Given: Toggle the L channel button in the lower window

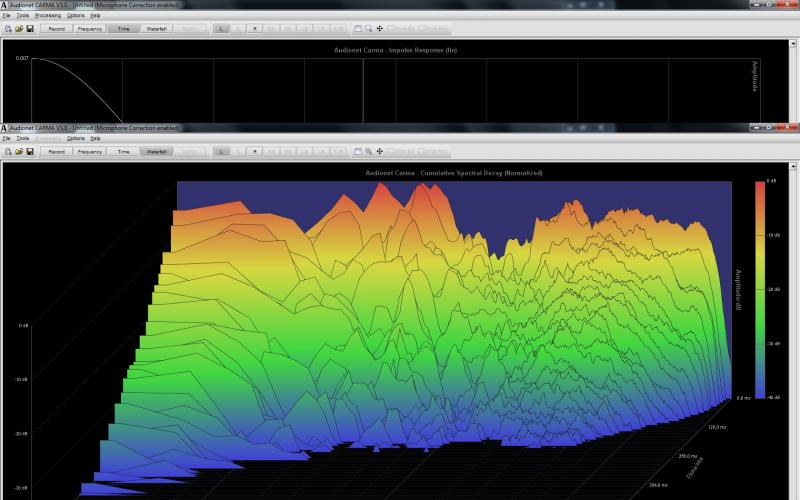Looking at the screenshot, I should [x=221, y=151].
